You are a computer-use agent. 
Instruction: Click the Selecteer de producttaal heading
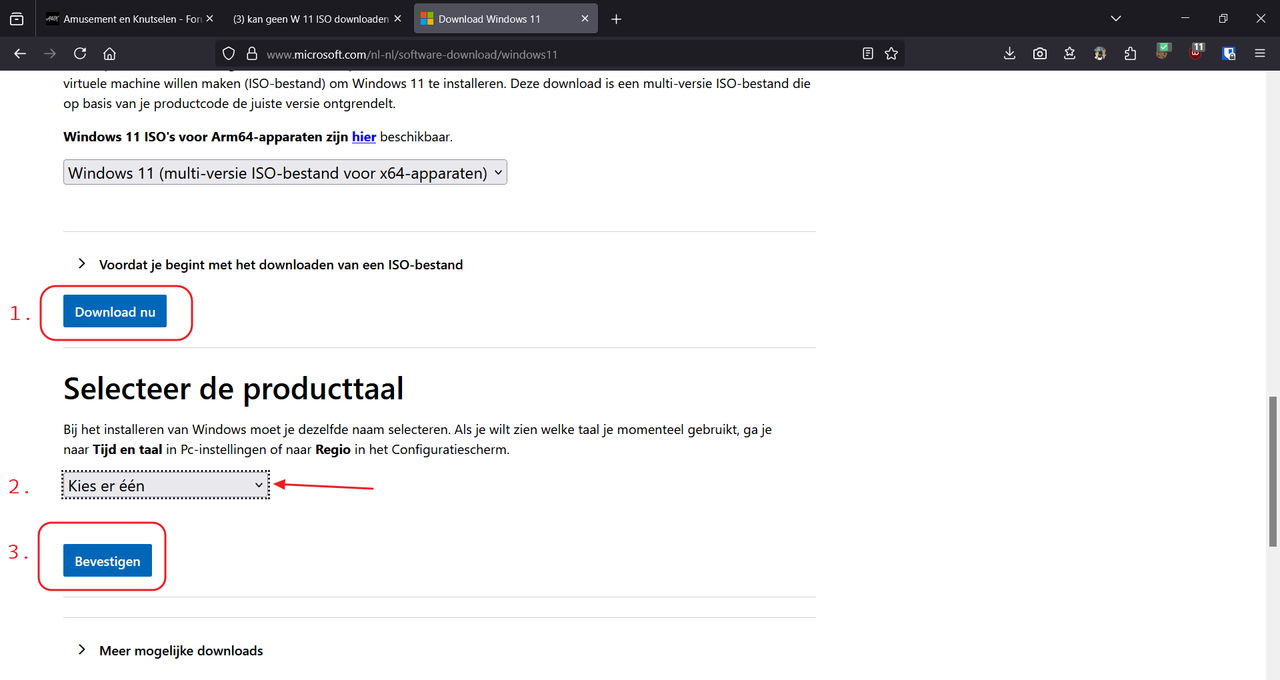(x=234, y=388)
